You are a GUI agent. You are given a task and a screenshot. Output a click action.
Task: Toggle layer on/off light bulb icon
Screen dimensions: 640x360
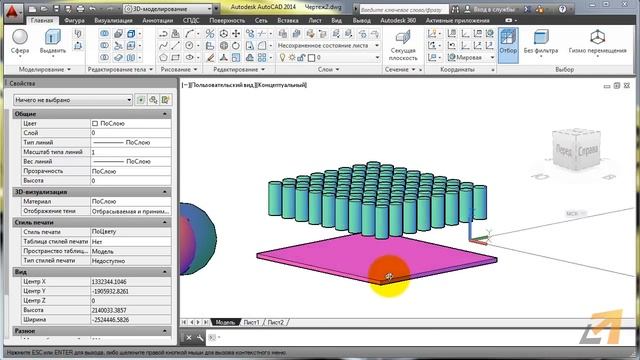(282, 58)
